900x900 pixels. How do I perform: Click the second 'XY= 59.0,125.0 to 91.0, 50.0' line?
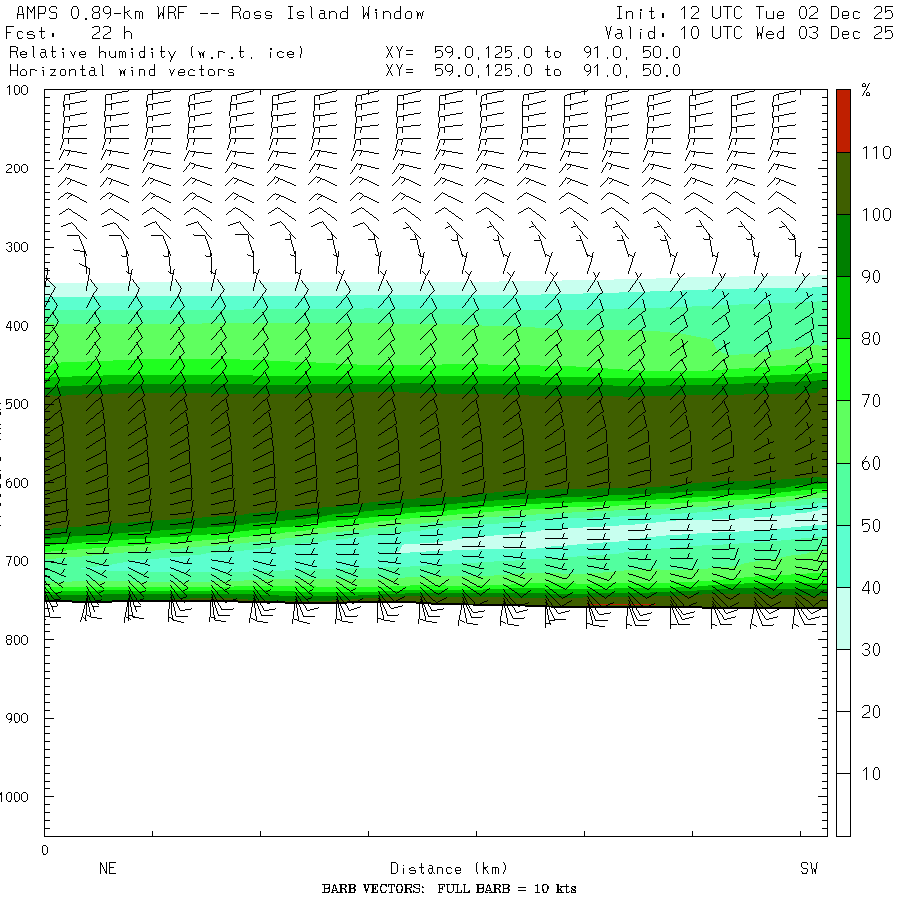pyautogui.click(x=533, y=71)
